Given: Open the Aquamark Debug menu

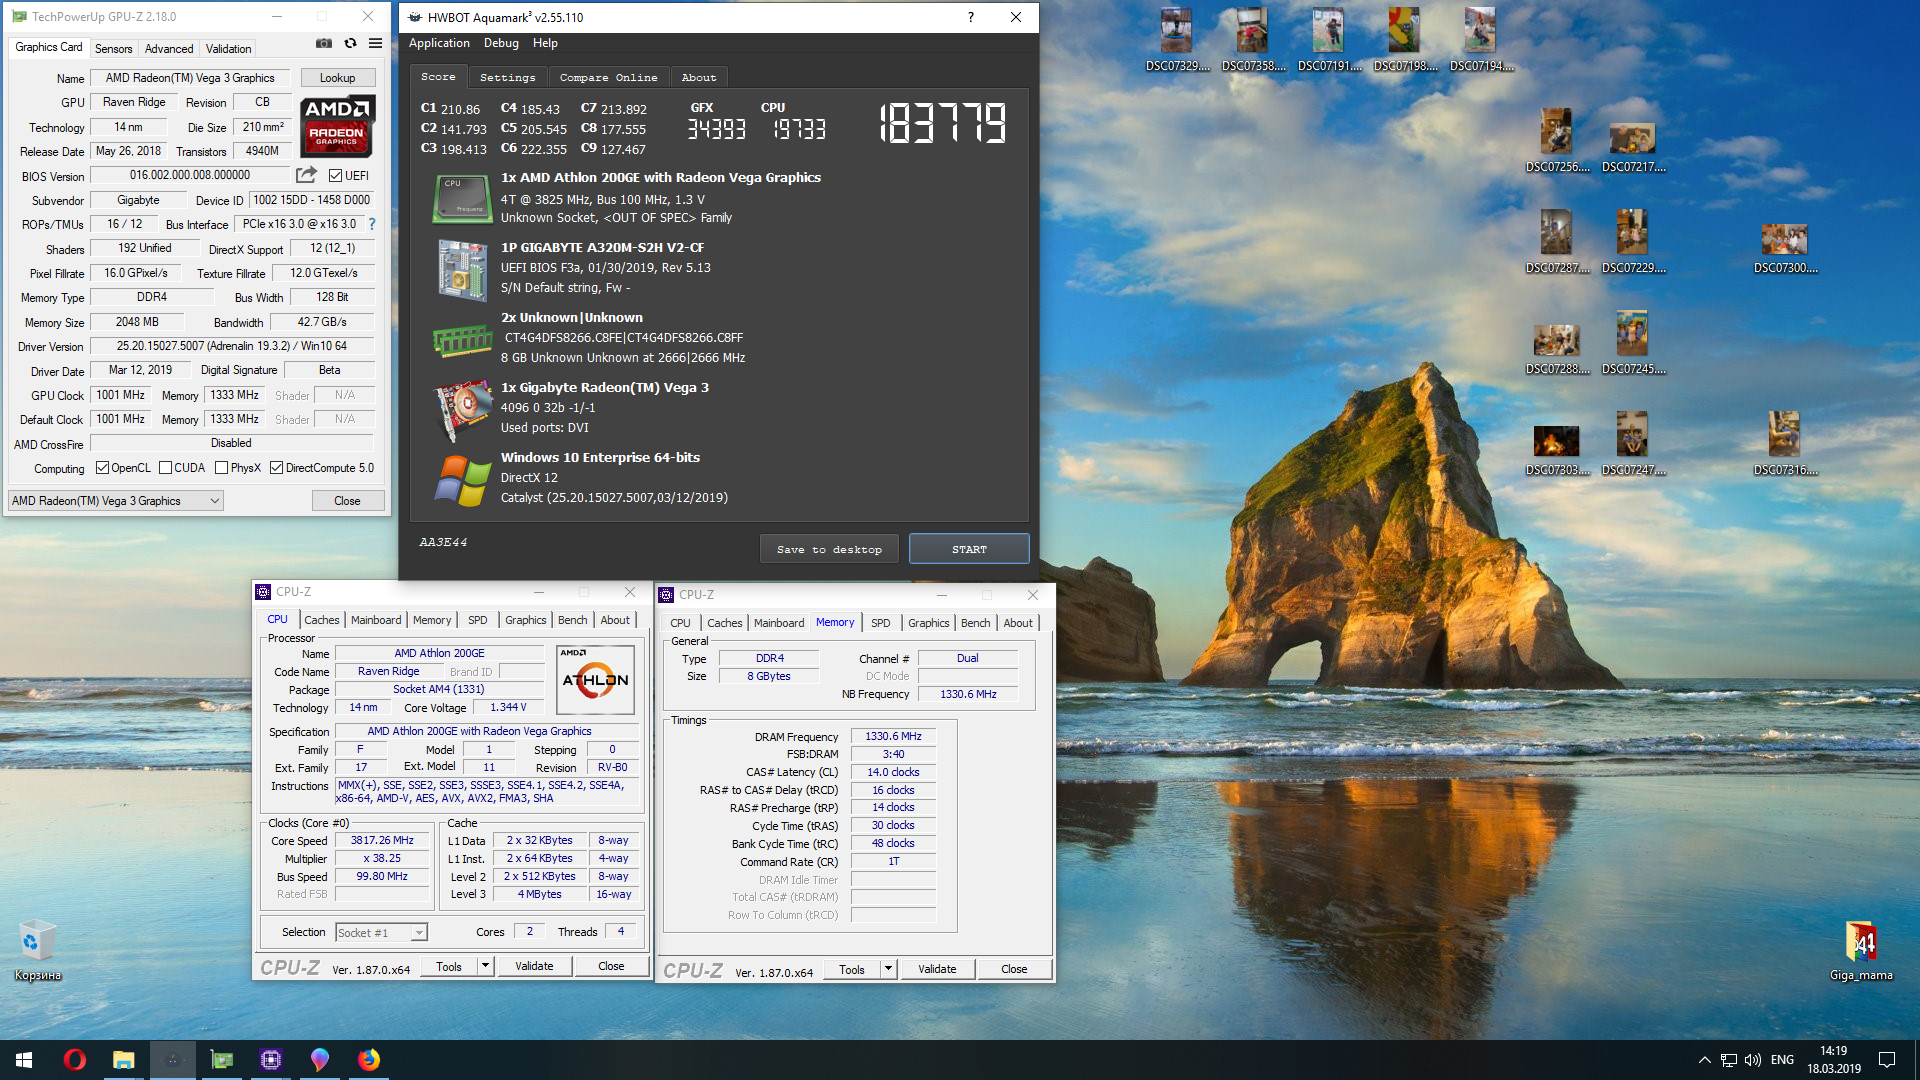Looking at the screenshot, I should click(x=501, y=43).
